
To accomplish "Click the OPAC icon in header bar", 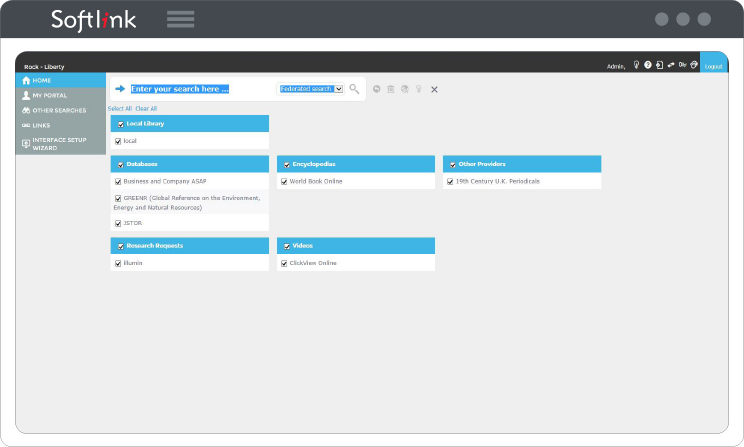I will 682,65.
